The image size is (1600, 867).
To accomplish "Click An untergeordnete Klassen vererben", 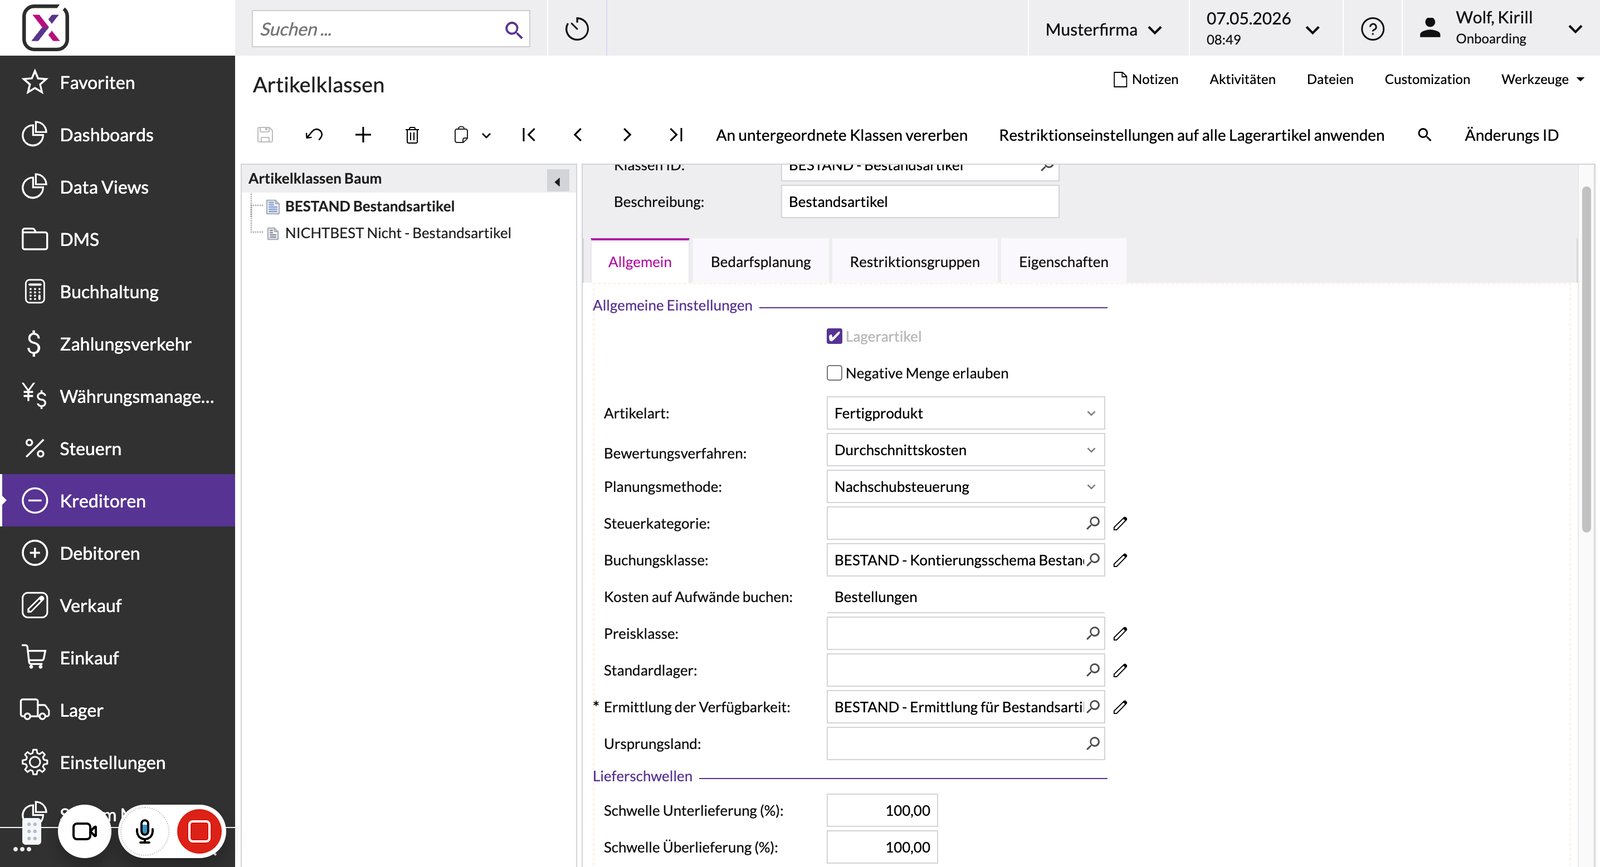I will click(x=842, y=135).
